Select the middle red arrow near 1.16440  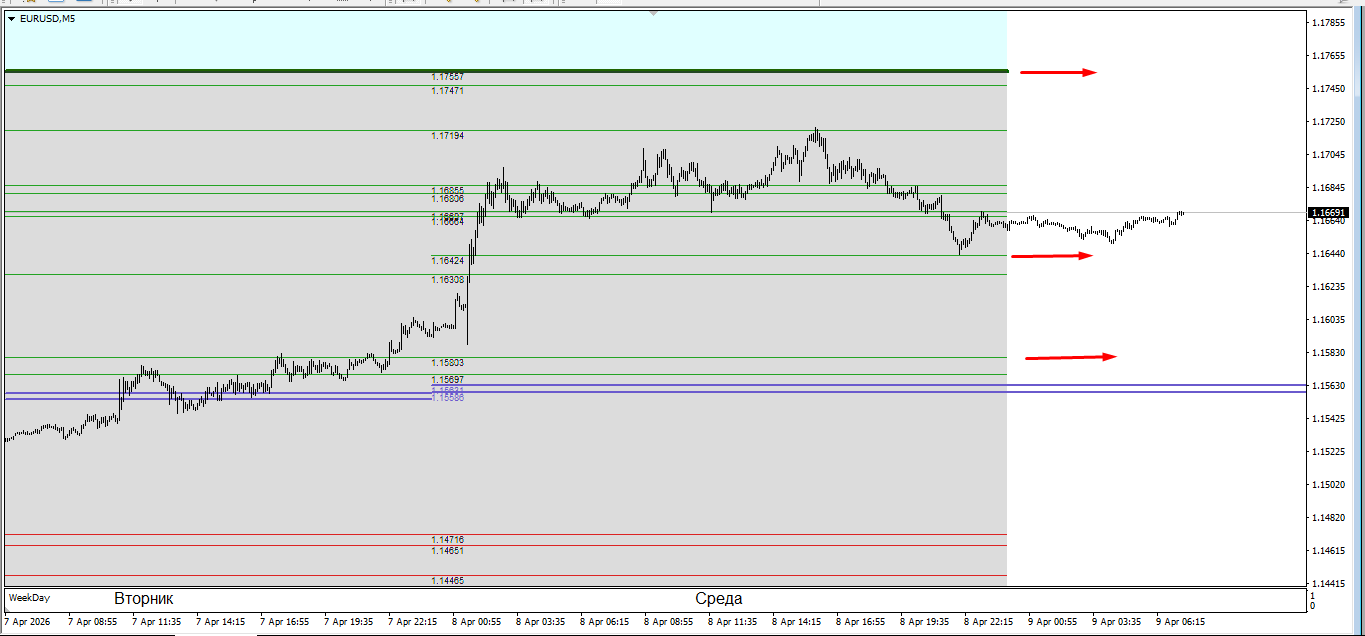(1051, 256)
